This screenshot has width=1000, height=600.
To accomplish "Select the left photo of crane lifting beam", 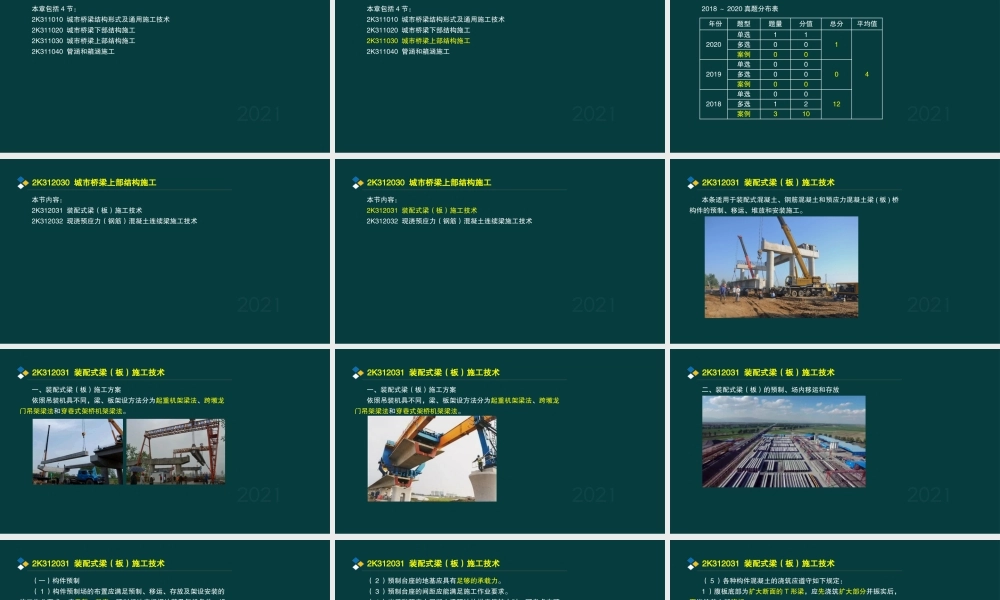I will pos(77,451).
